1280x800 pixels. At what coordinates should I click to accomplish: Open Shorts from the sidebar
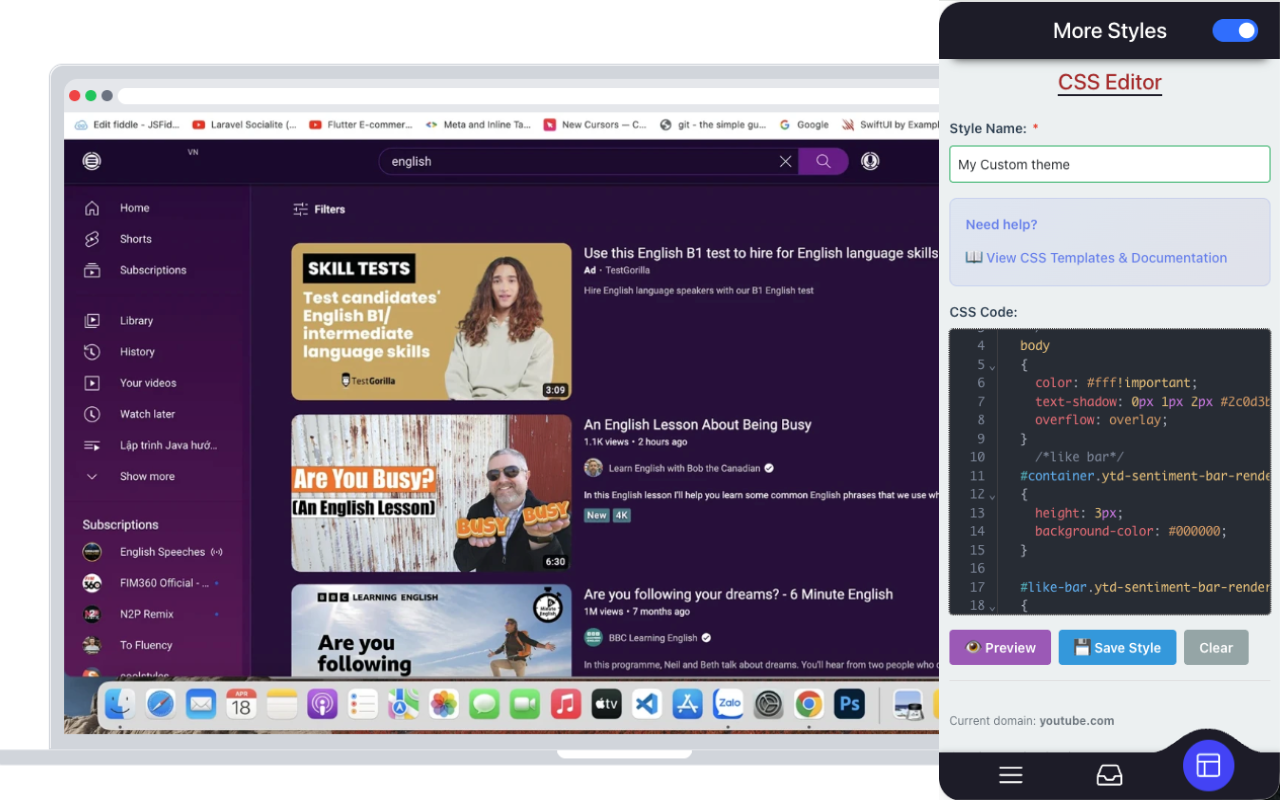135,239
